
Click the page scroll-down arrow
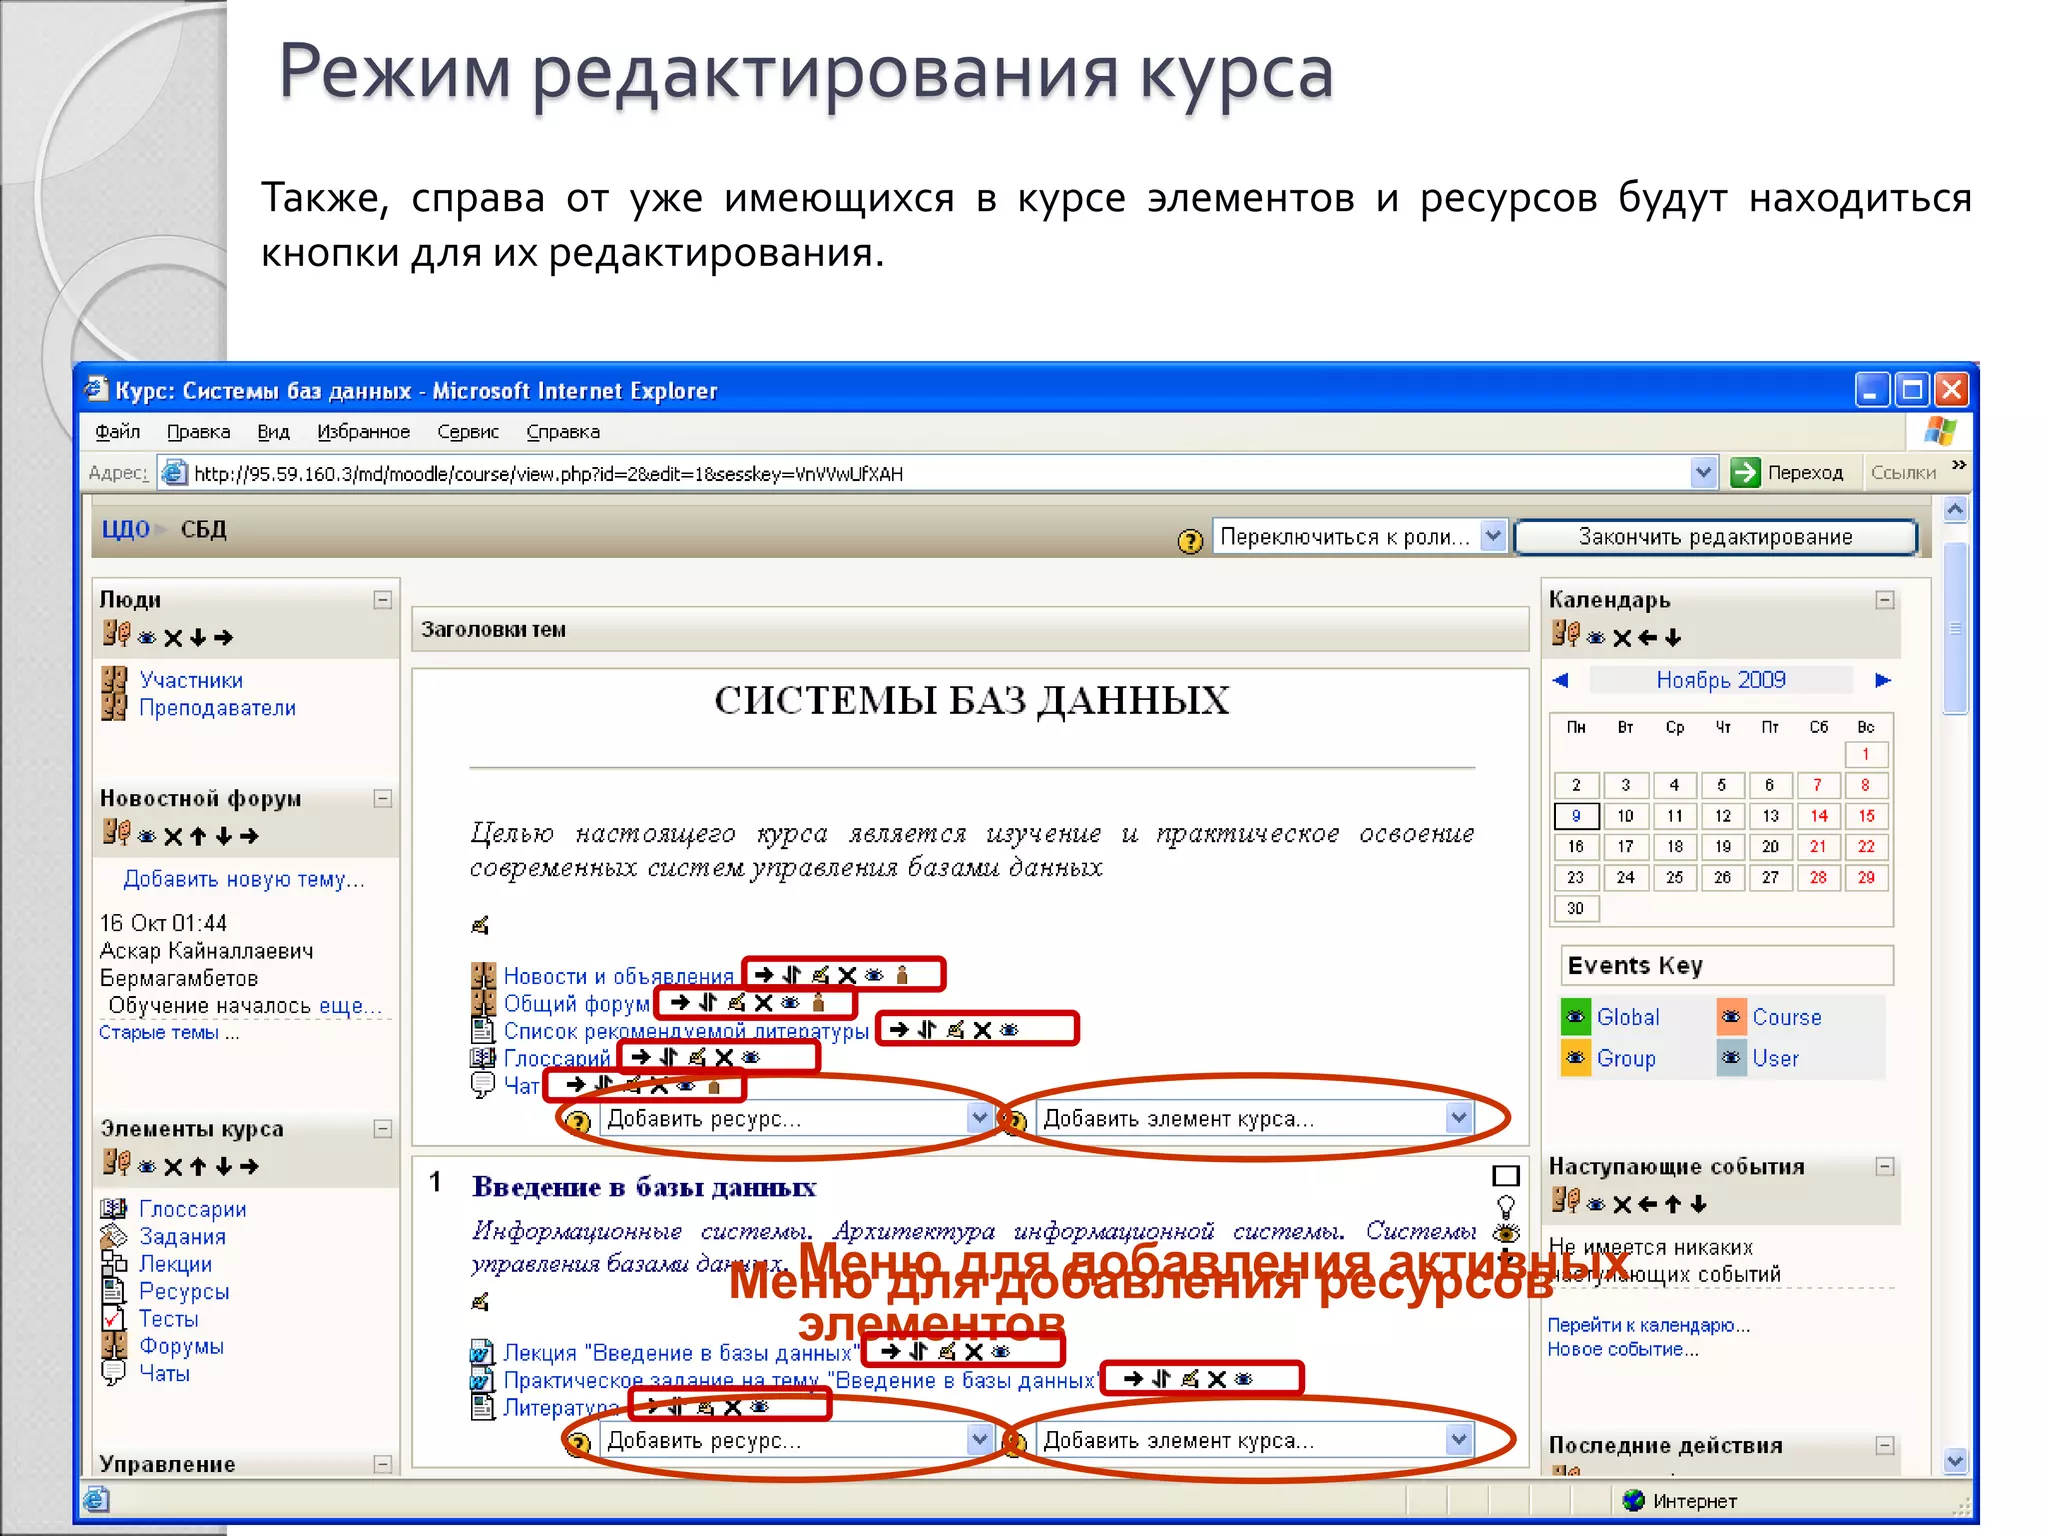1956,1461
